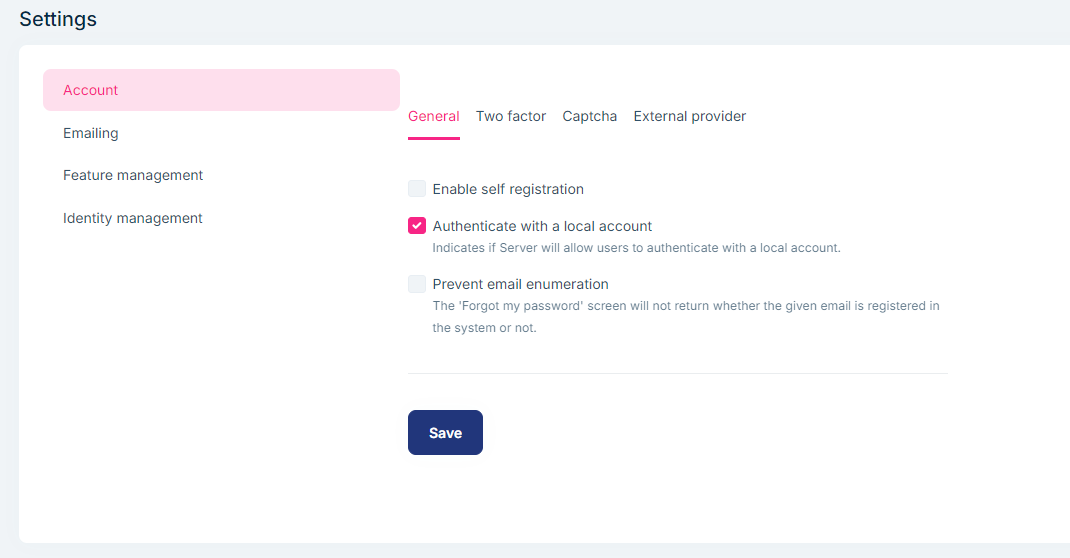Tick the Enable self registration checkbox
Screen dimensions: 1070x558
coord(417,189)
